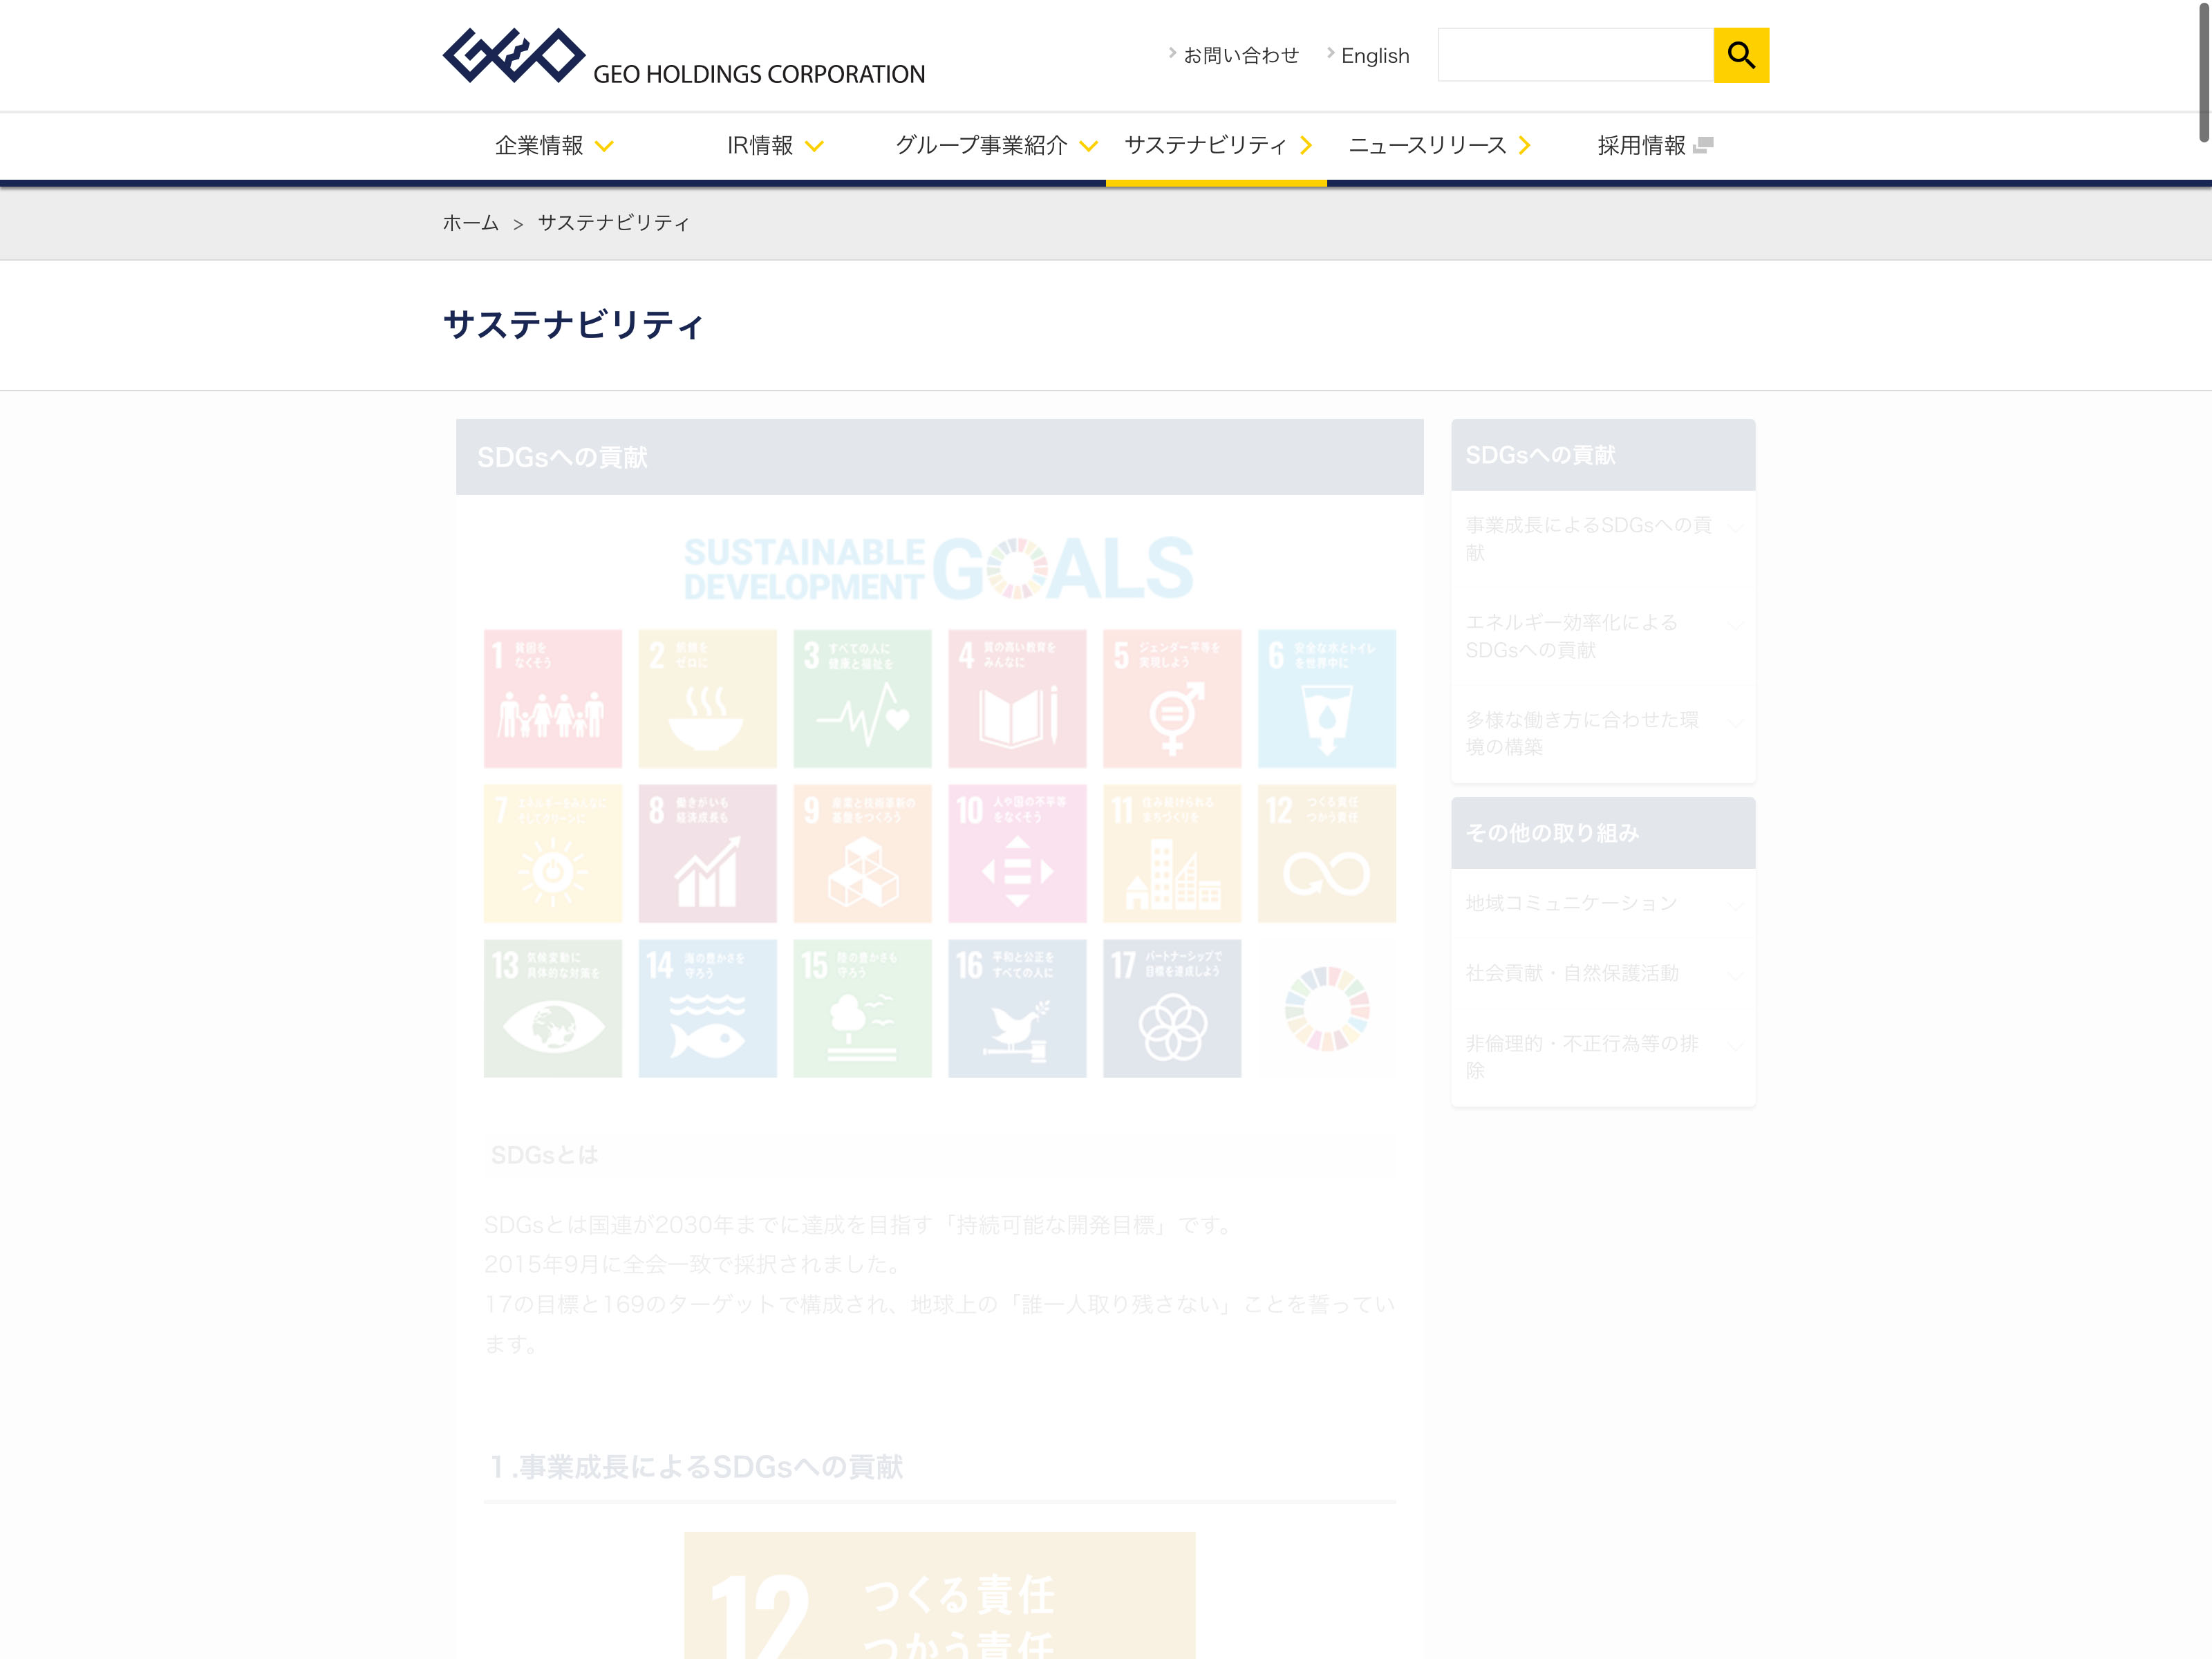
Task: Focus the site search input field
Action: (x=1576, y=55)
